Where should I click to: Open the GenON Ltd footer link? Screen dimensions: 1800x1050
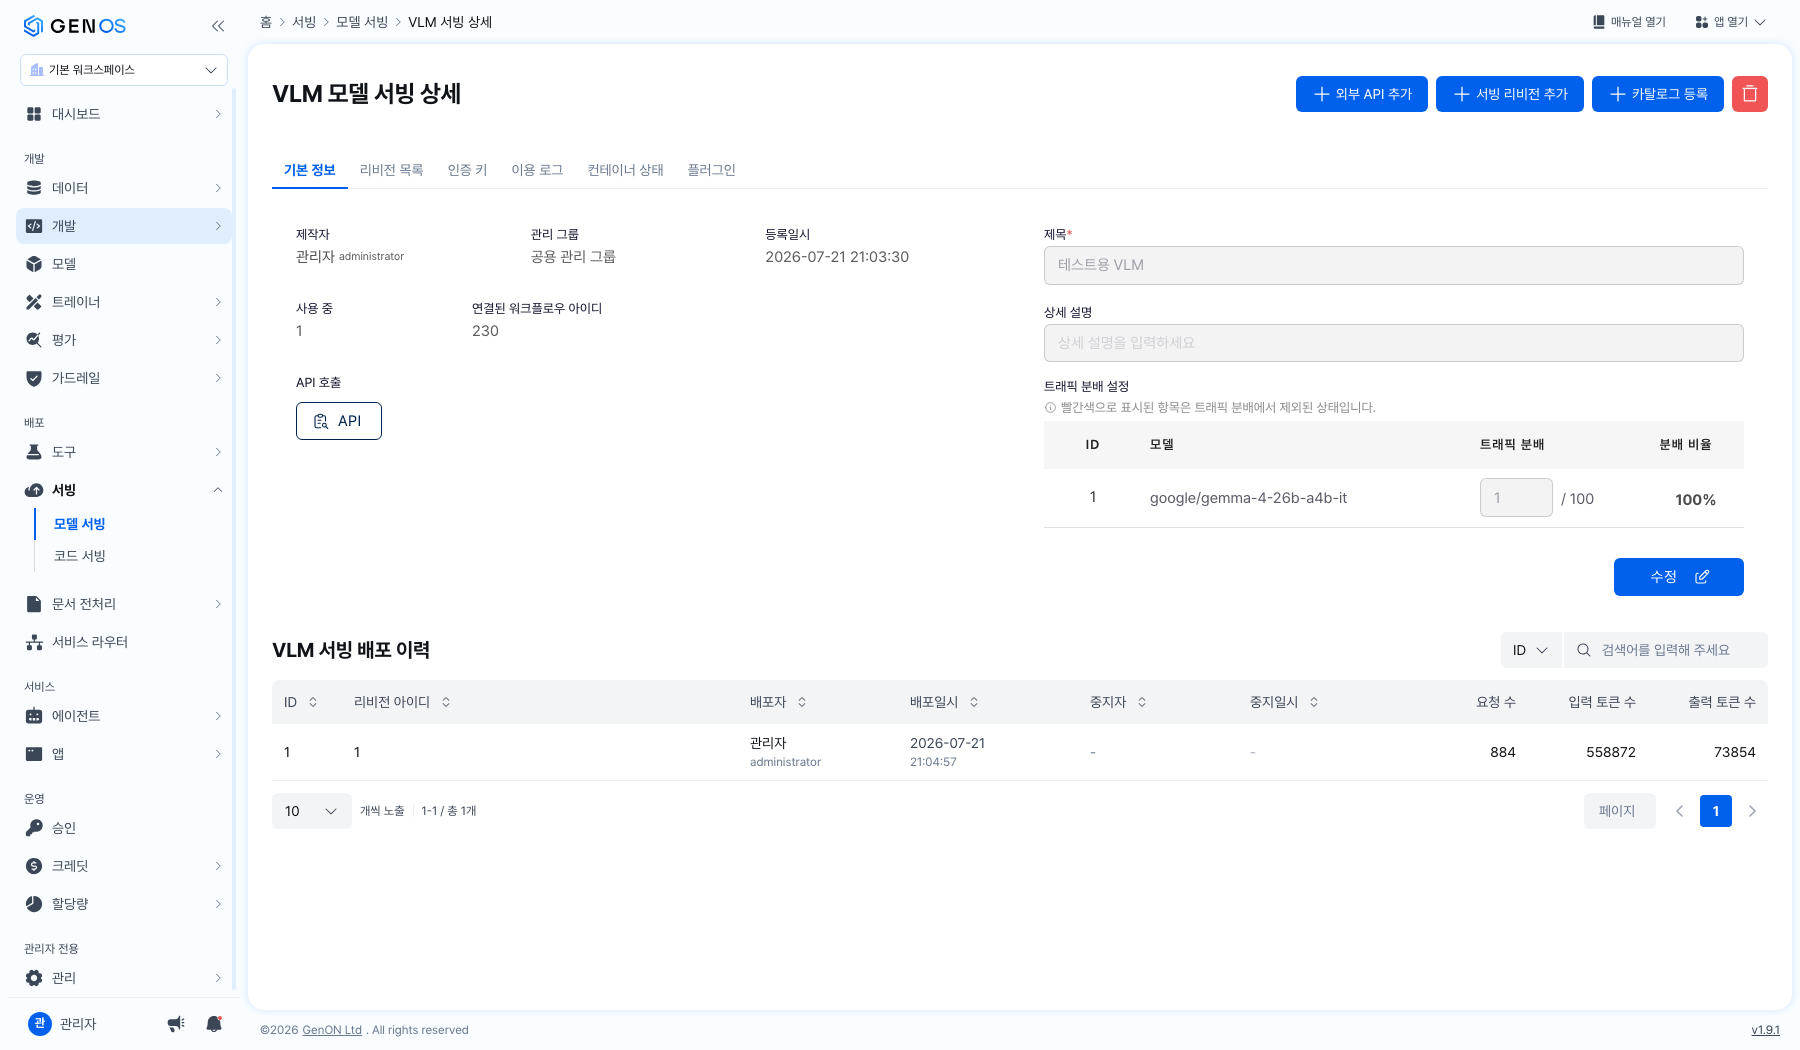click(332, 1030)
